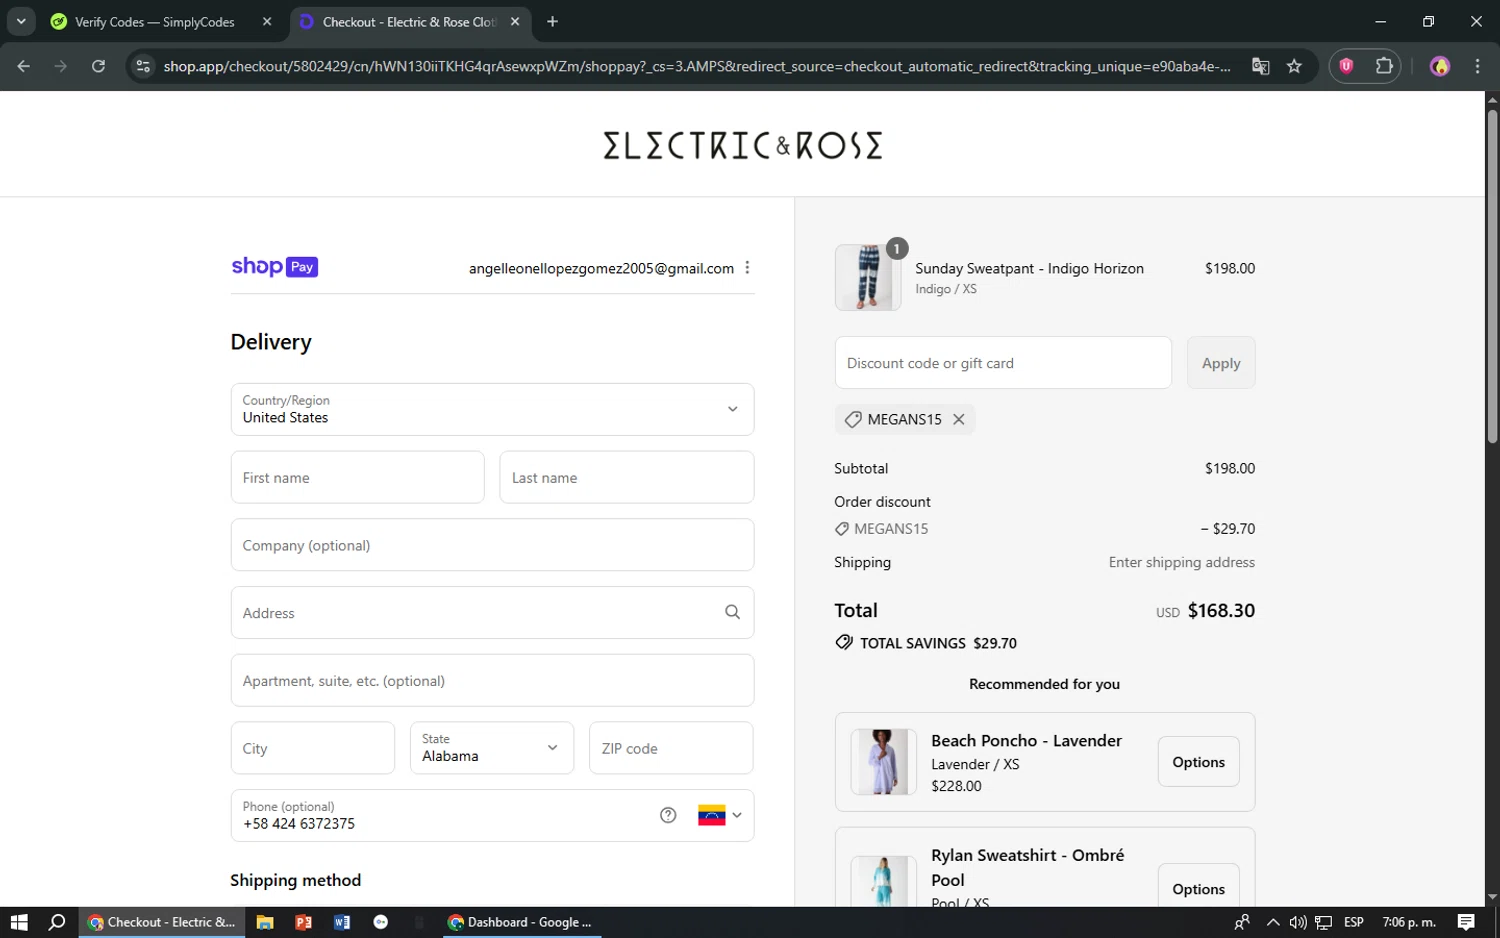The image size is (1500, 938).
Task: Open the extensions puzzle icon
Action: pyautogui.click(x=1384, y=66)
